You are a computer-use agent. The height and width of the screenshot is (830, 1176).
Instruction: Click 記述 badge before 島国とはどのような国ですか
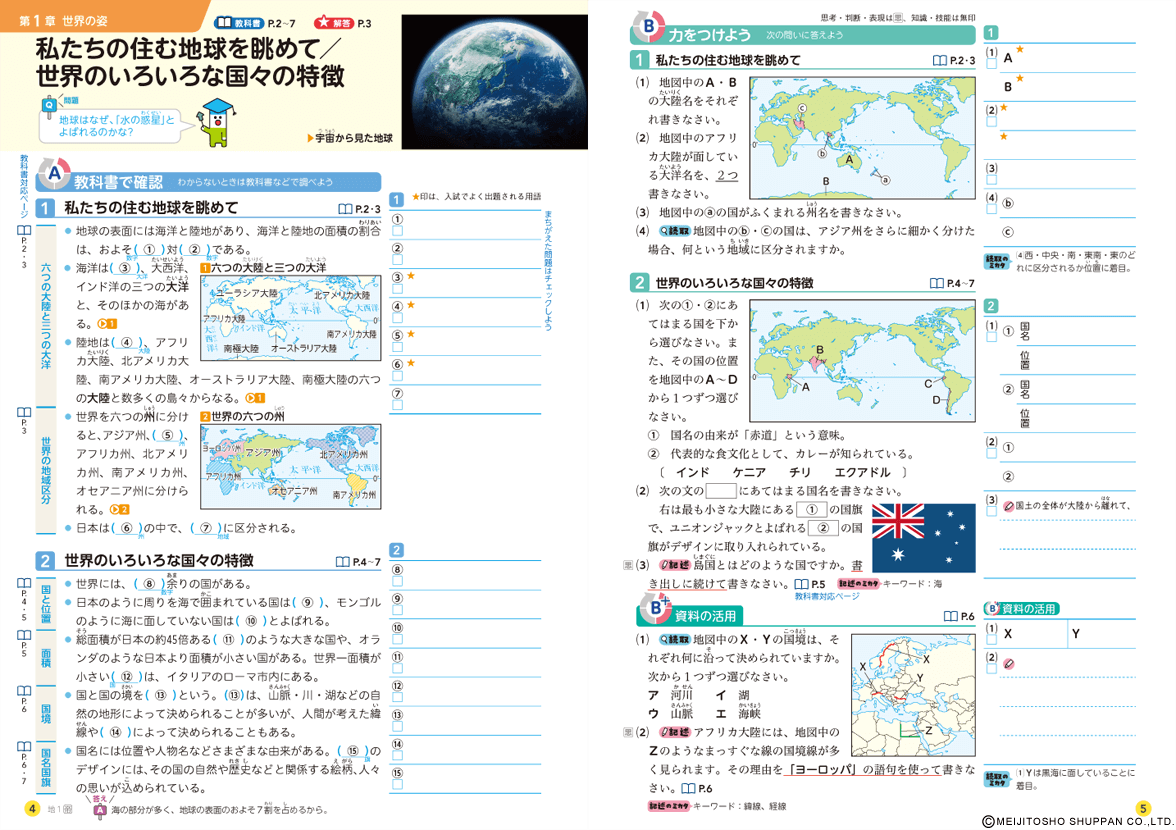pyautogui.click(x=674, y=565)
